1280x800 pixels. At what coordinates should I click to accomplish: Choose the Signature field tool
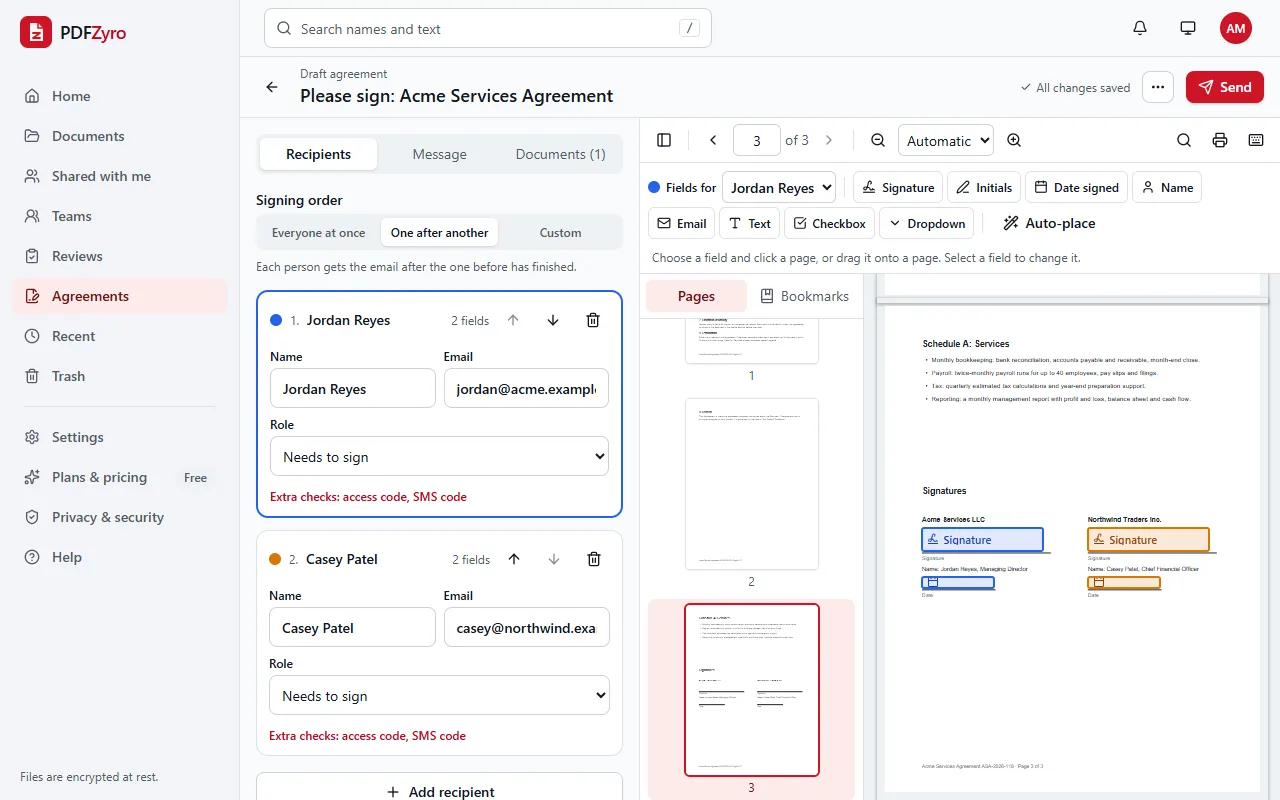898,187
